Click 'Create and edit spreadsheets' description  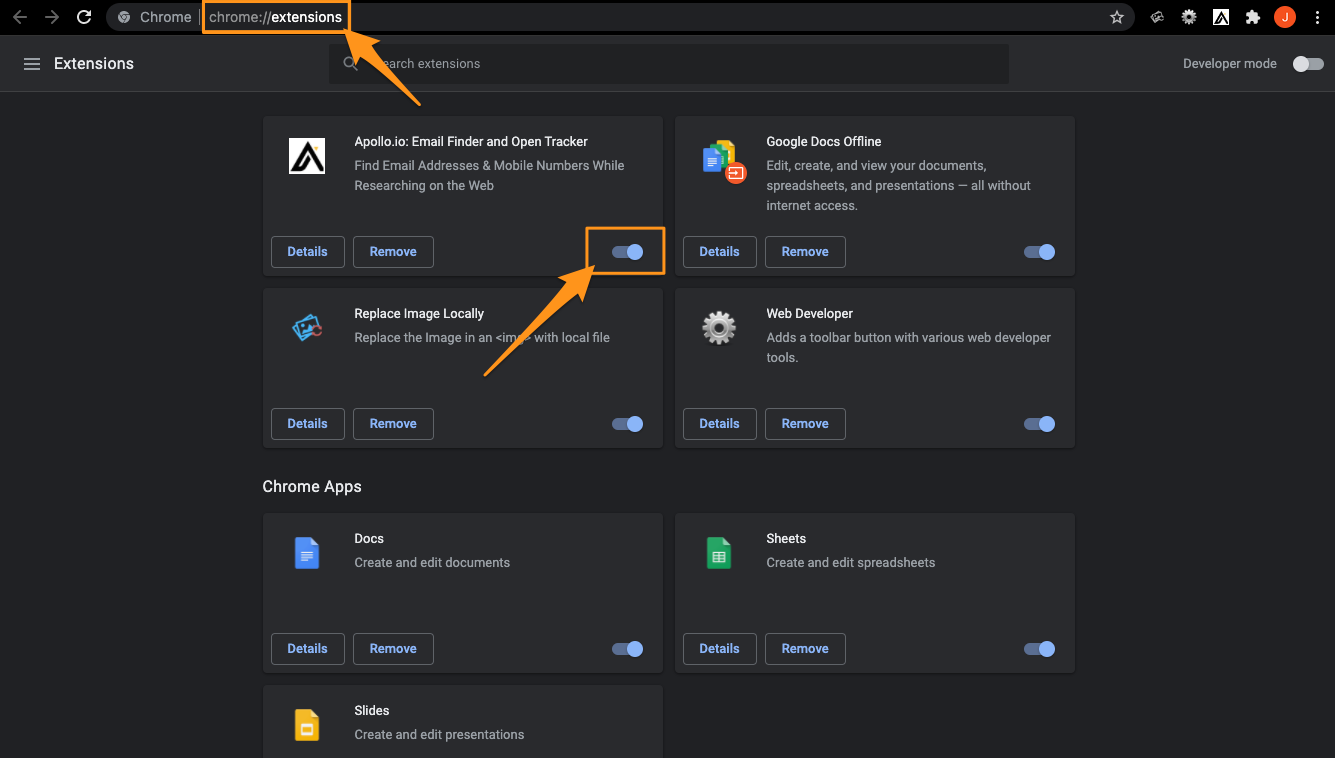(851, 563)
